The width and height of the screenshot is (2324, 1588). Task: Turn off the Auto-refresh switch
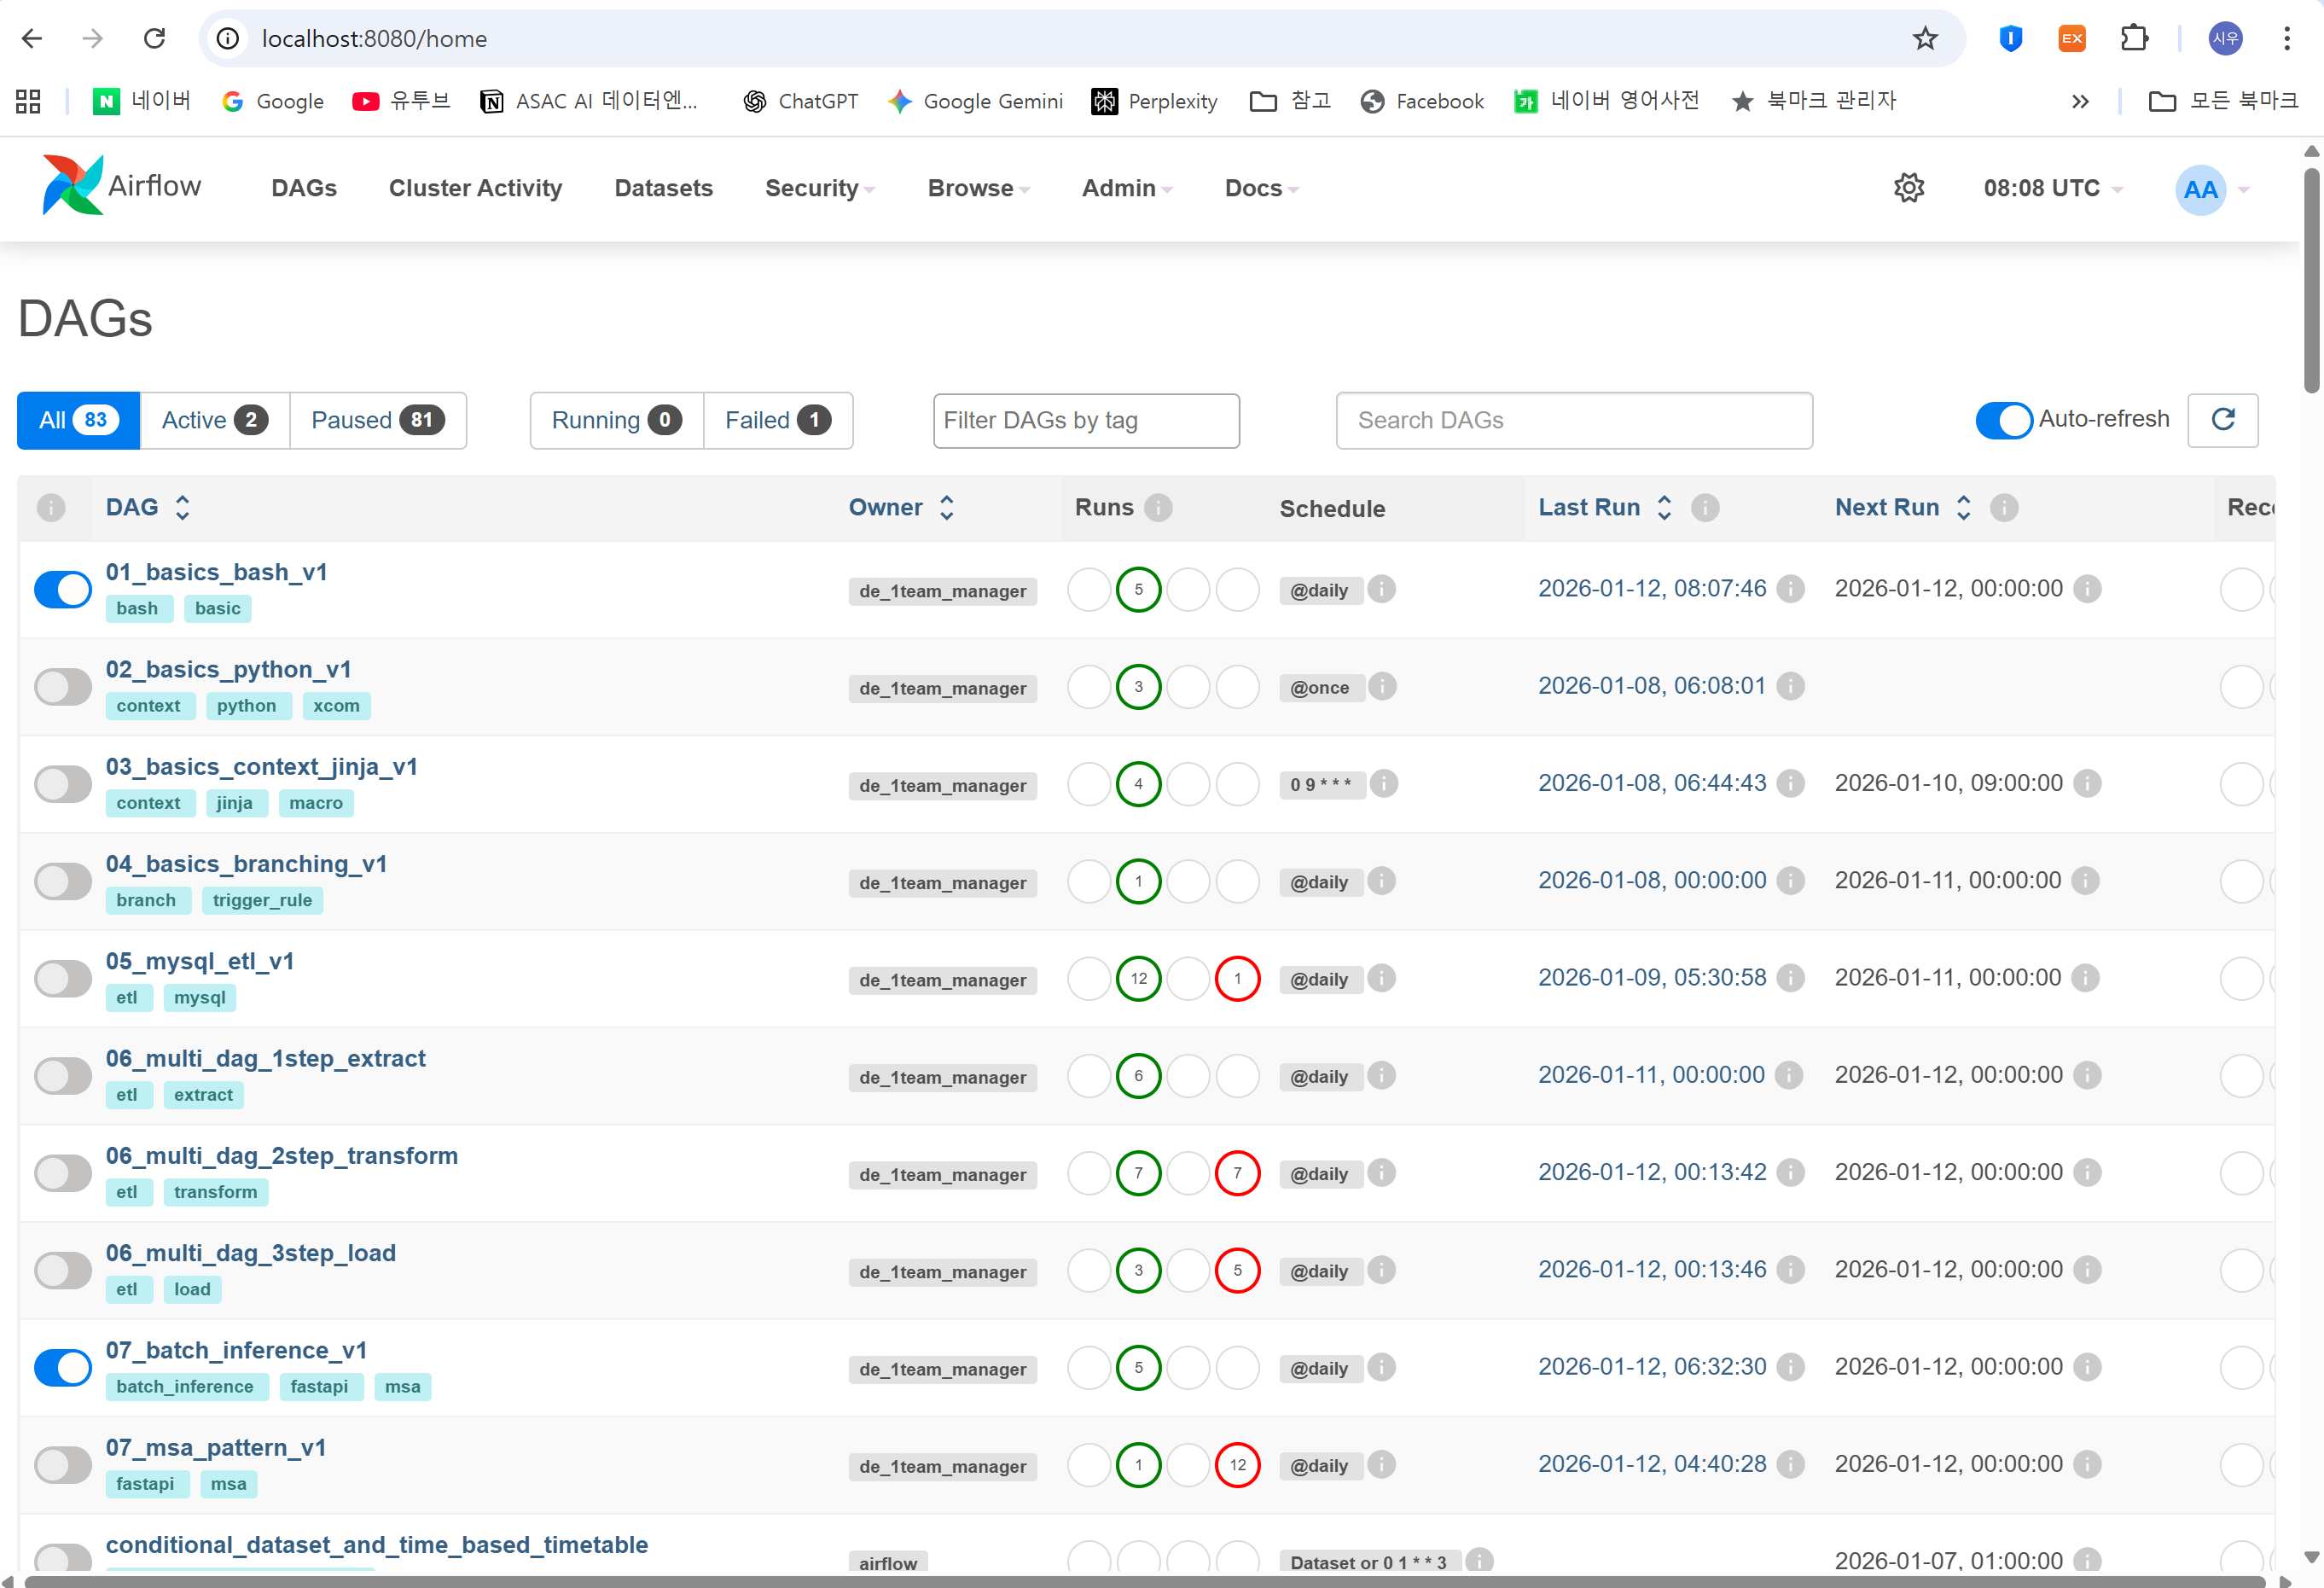click(x=2003, y=420)
